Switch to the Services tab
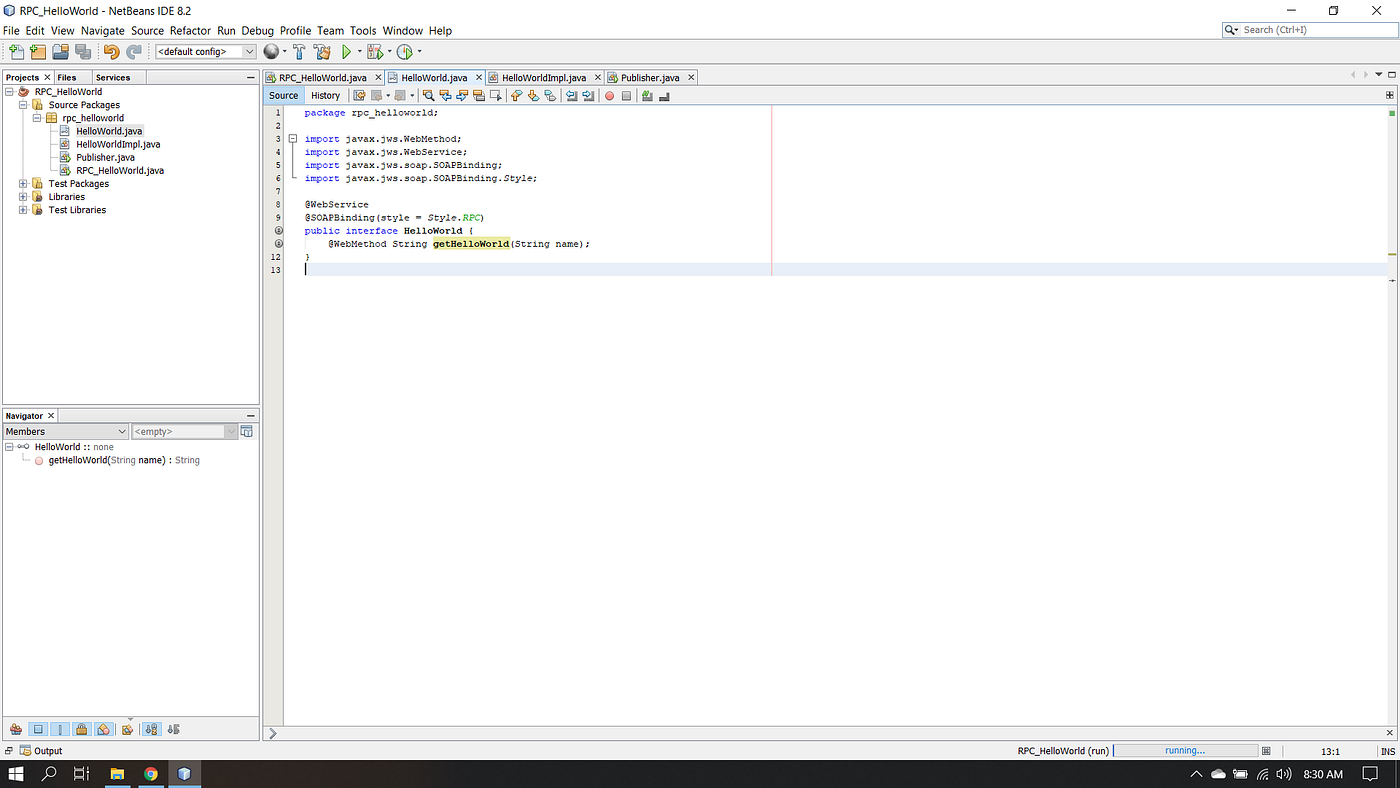Viewport: 1400px width, 788px height. click(x=113, y=77)
